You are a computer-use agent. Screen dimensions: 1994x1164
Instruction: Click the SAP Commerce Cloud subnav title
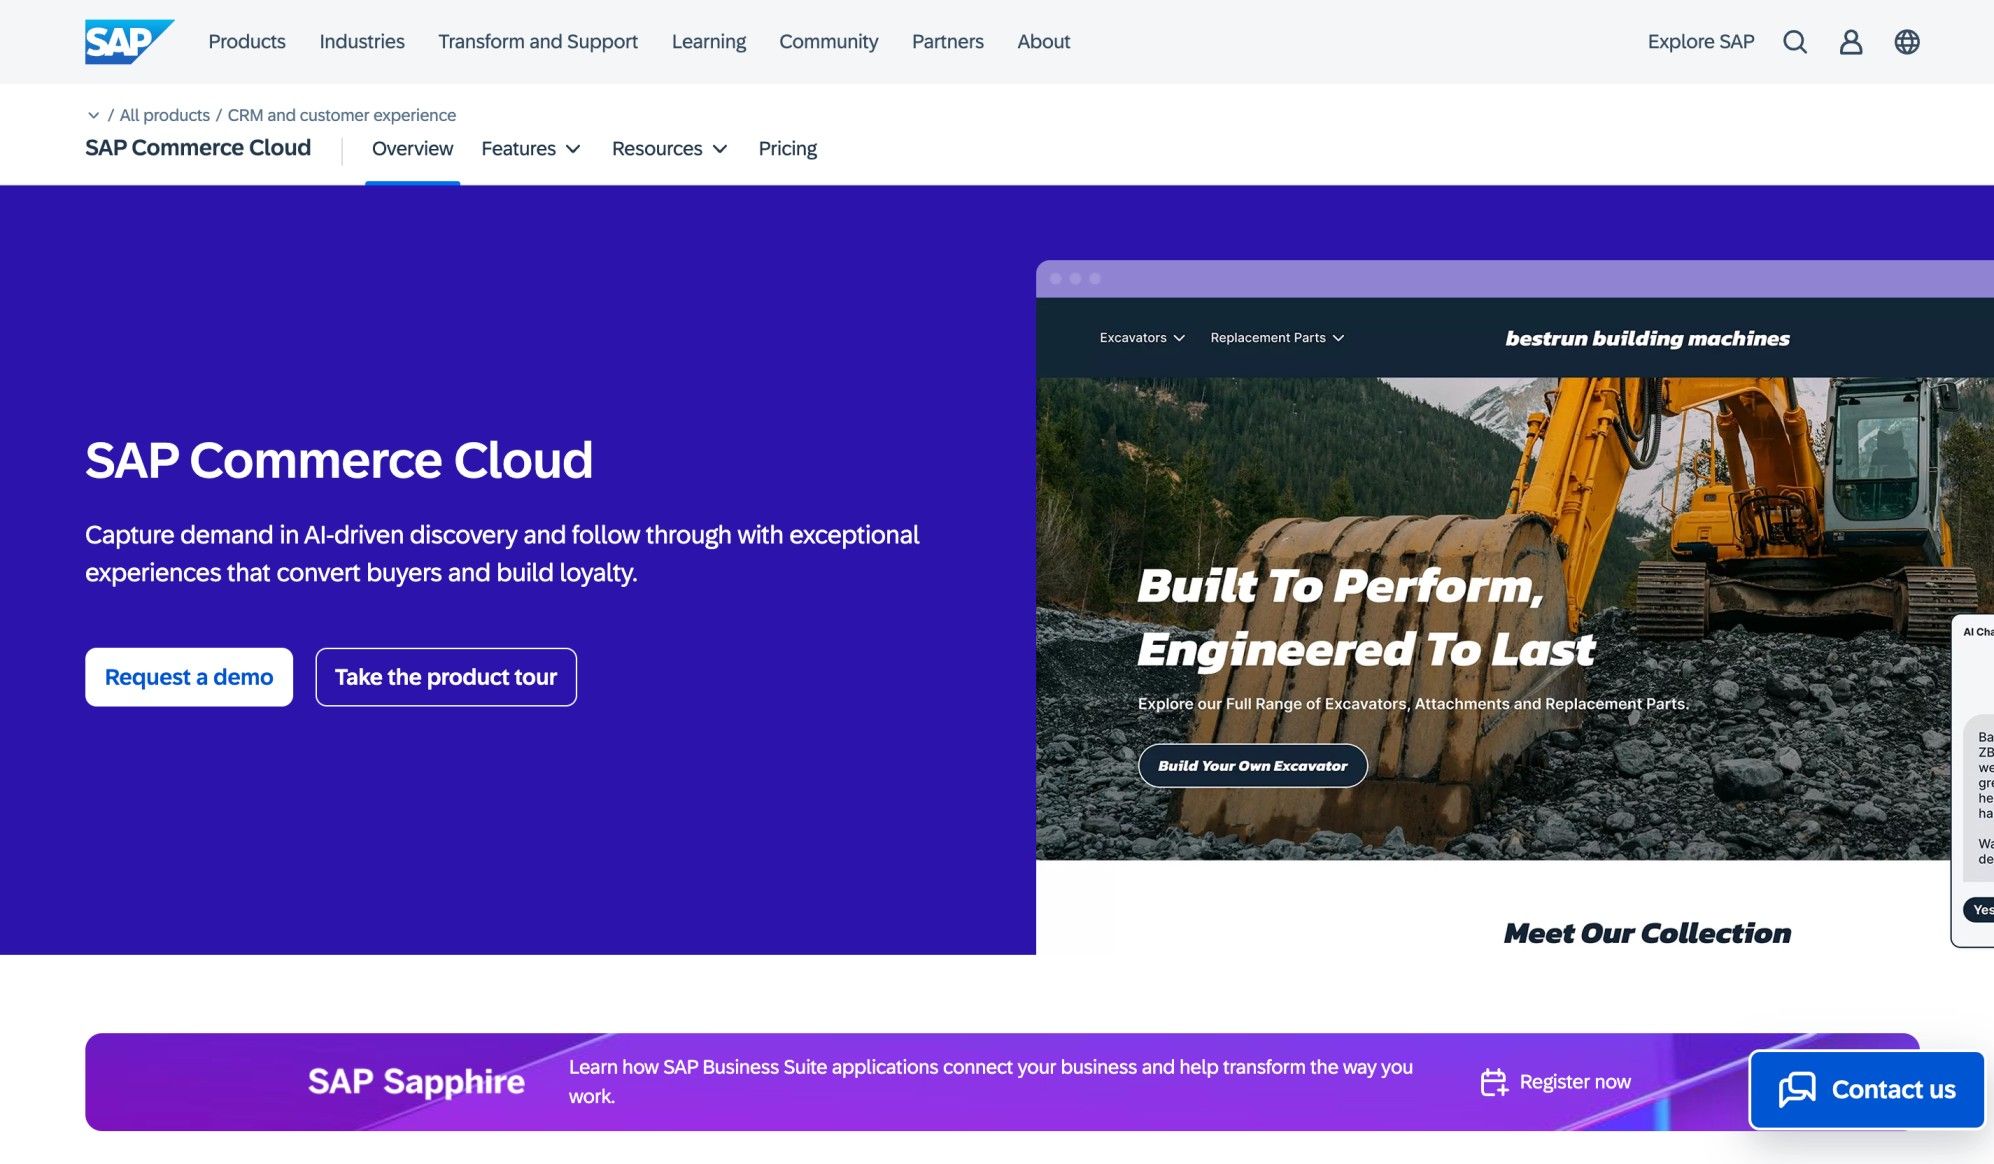(x=198, y=148)
